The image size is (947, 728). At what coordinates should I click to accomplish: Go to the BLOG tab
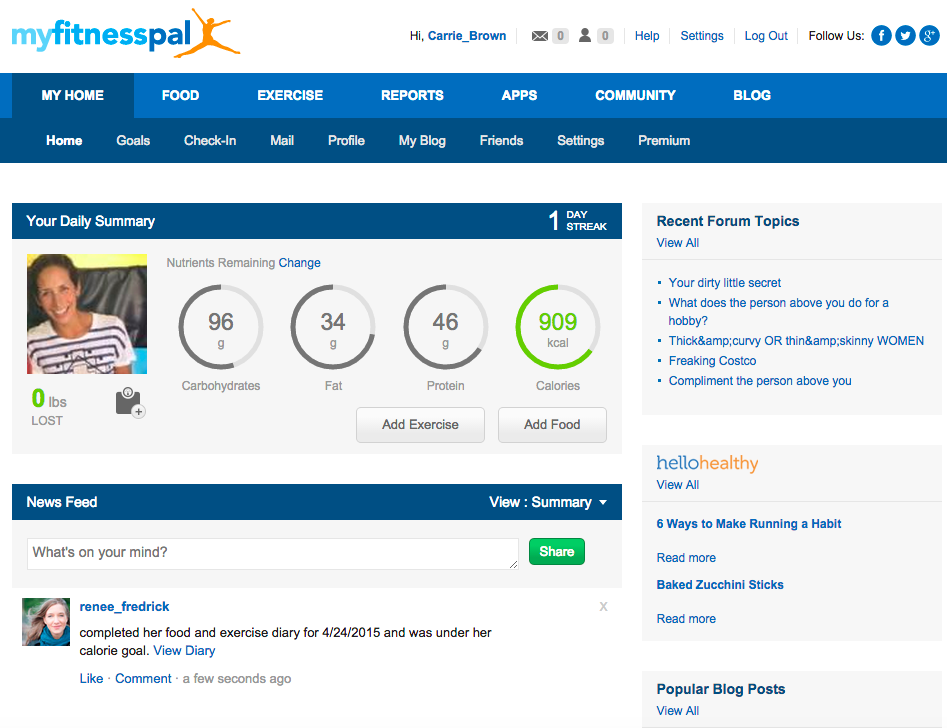752,95
